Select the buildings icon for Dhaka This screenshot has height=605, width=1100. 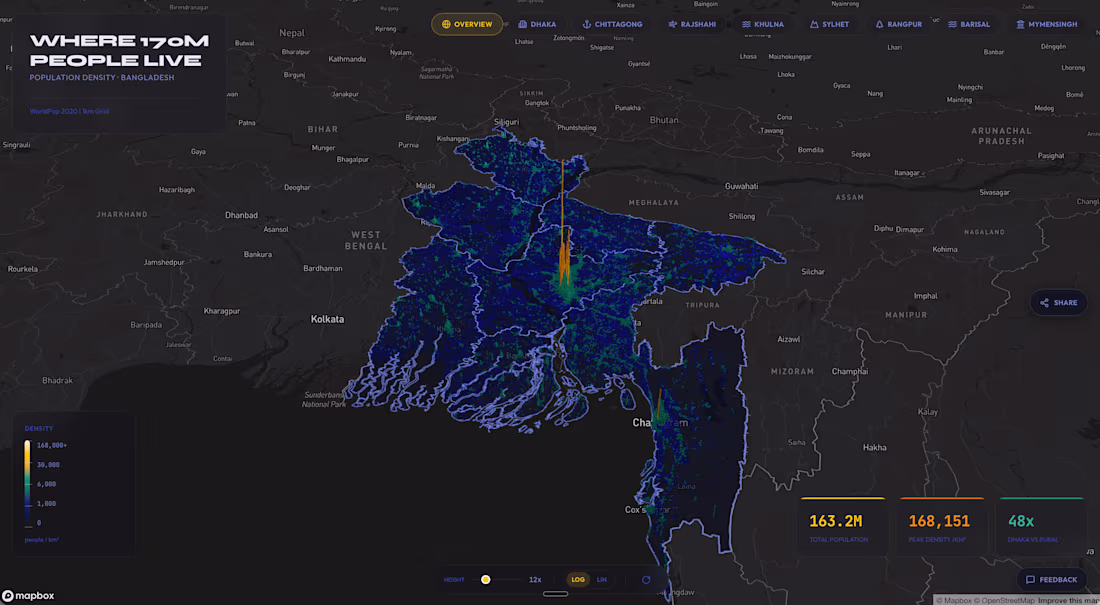click(x=522, y=23)
